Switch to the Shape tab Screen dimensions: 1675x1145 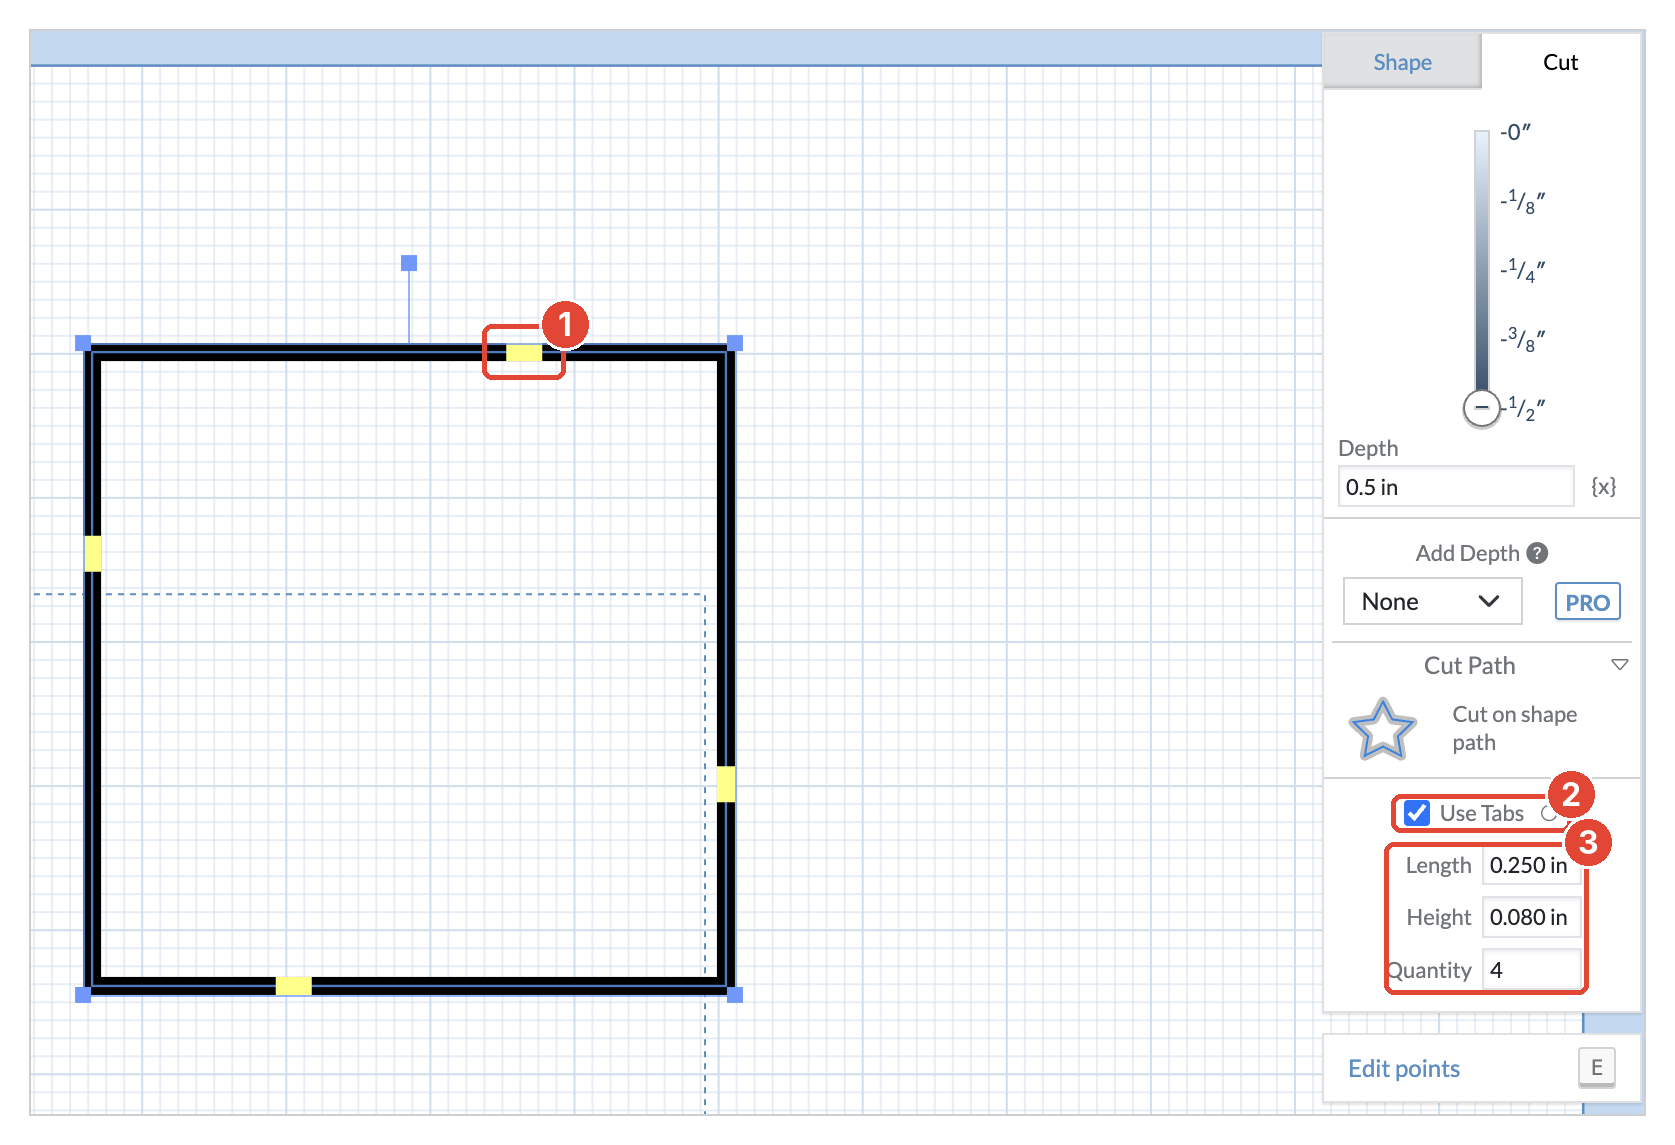[1401, 62]
